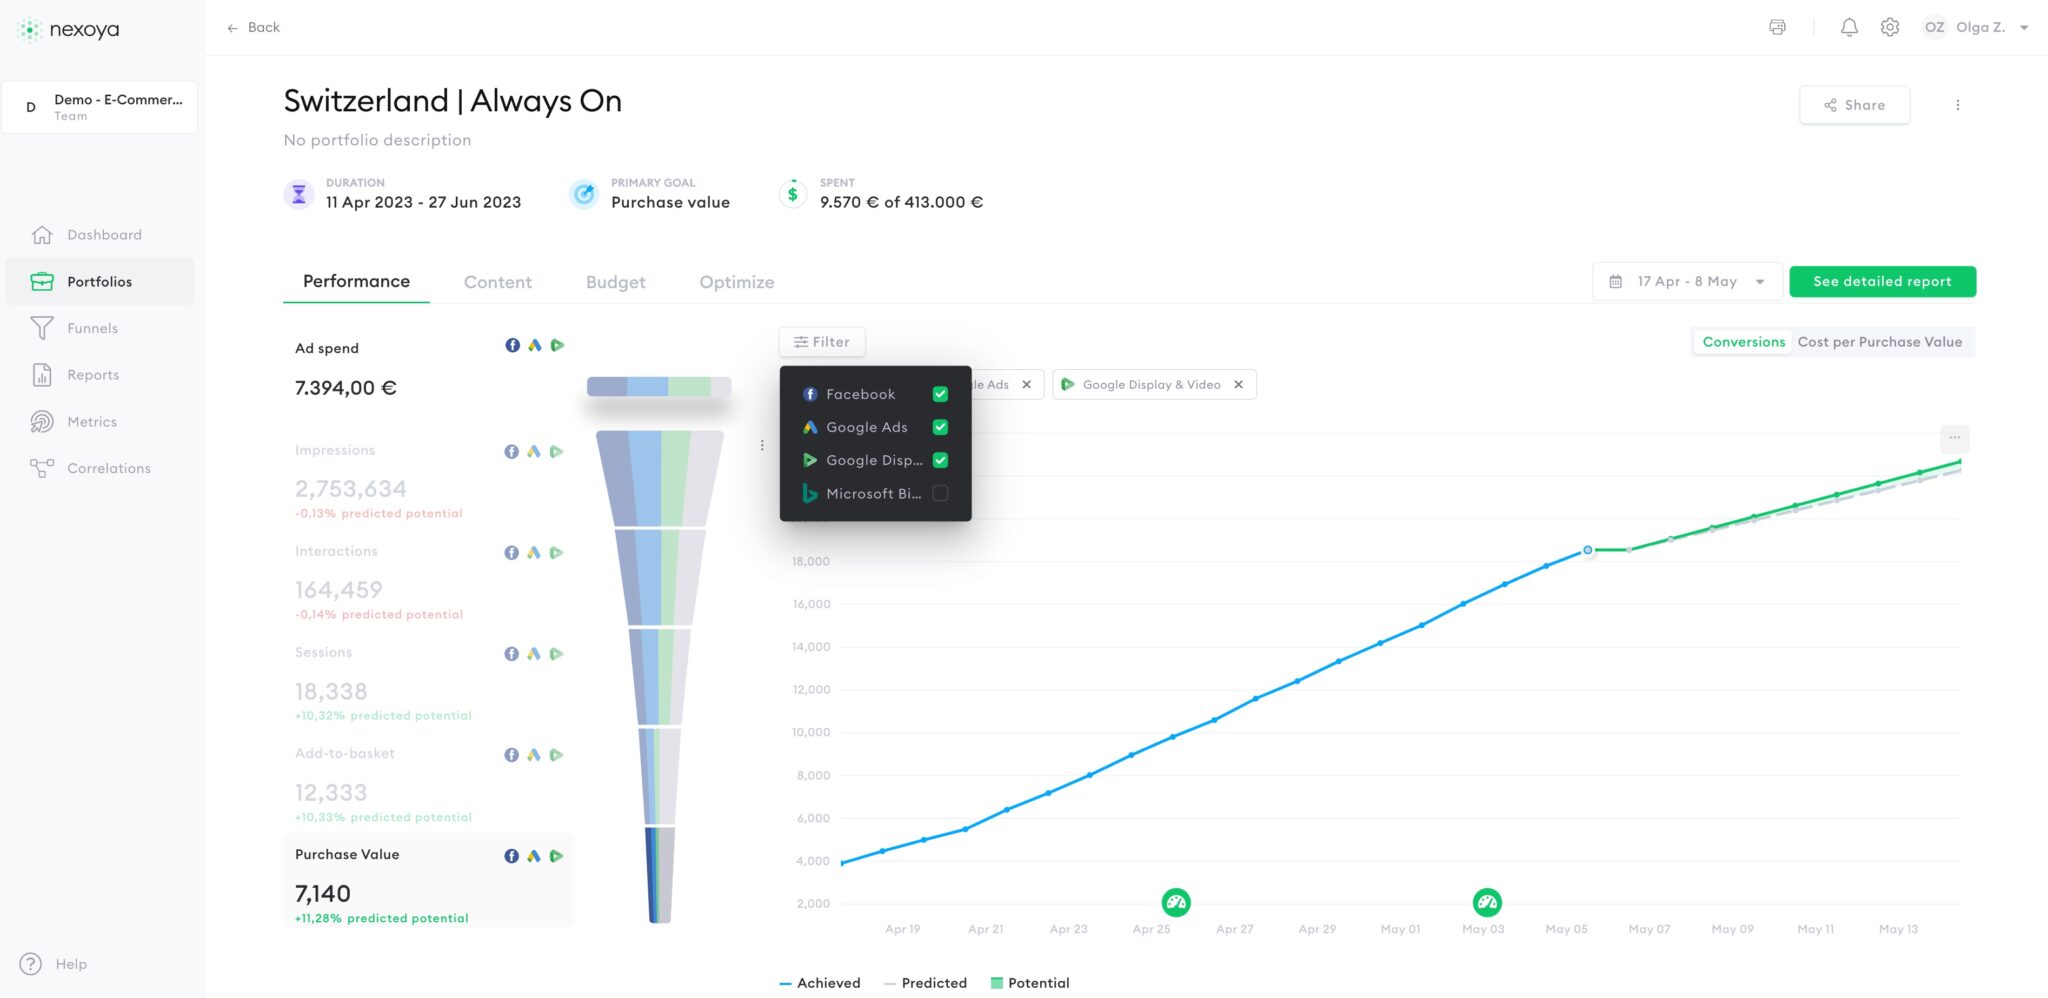The image size is (2048, 998).
Task: Click the green marker on May 03
Action: click(x=1486, y=901)
